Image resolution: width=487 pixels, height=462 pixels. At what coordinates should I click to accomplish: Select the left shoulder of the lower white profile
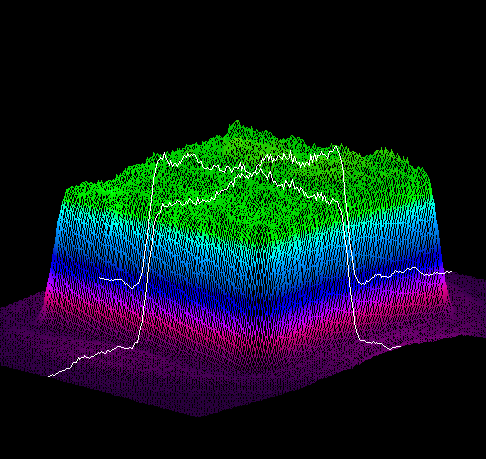[162, 206]
